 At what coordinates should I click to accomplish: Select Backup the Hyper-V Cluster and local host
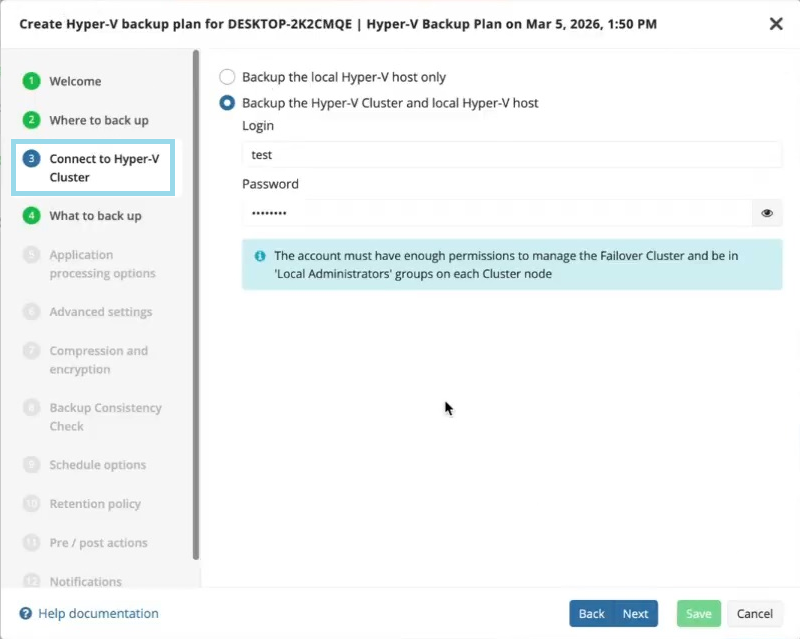pyautogui.click(x=228, y=103)
